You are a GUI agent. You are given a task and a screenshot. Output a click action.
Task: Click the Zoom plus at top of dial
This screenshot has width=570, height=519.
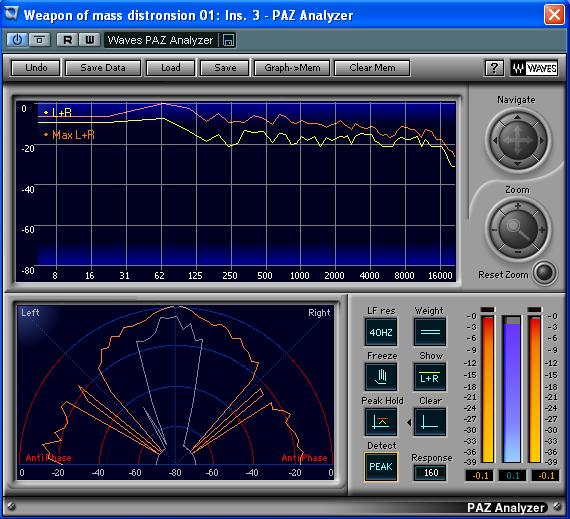tap(518, 206)
